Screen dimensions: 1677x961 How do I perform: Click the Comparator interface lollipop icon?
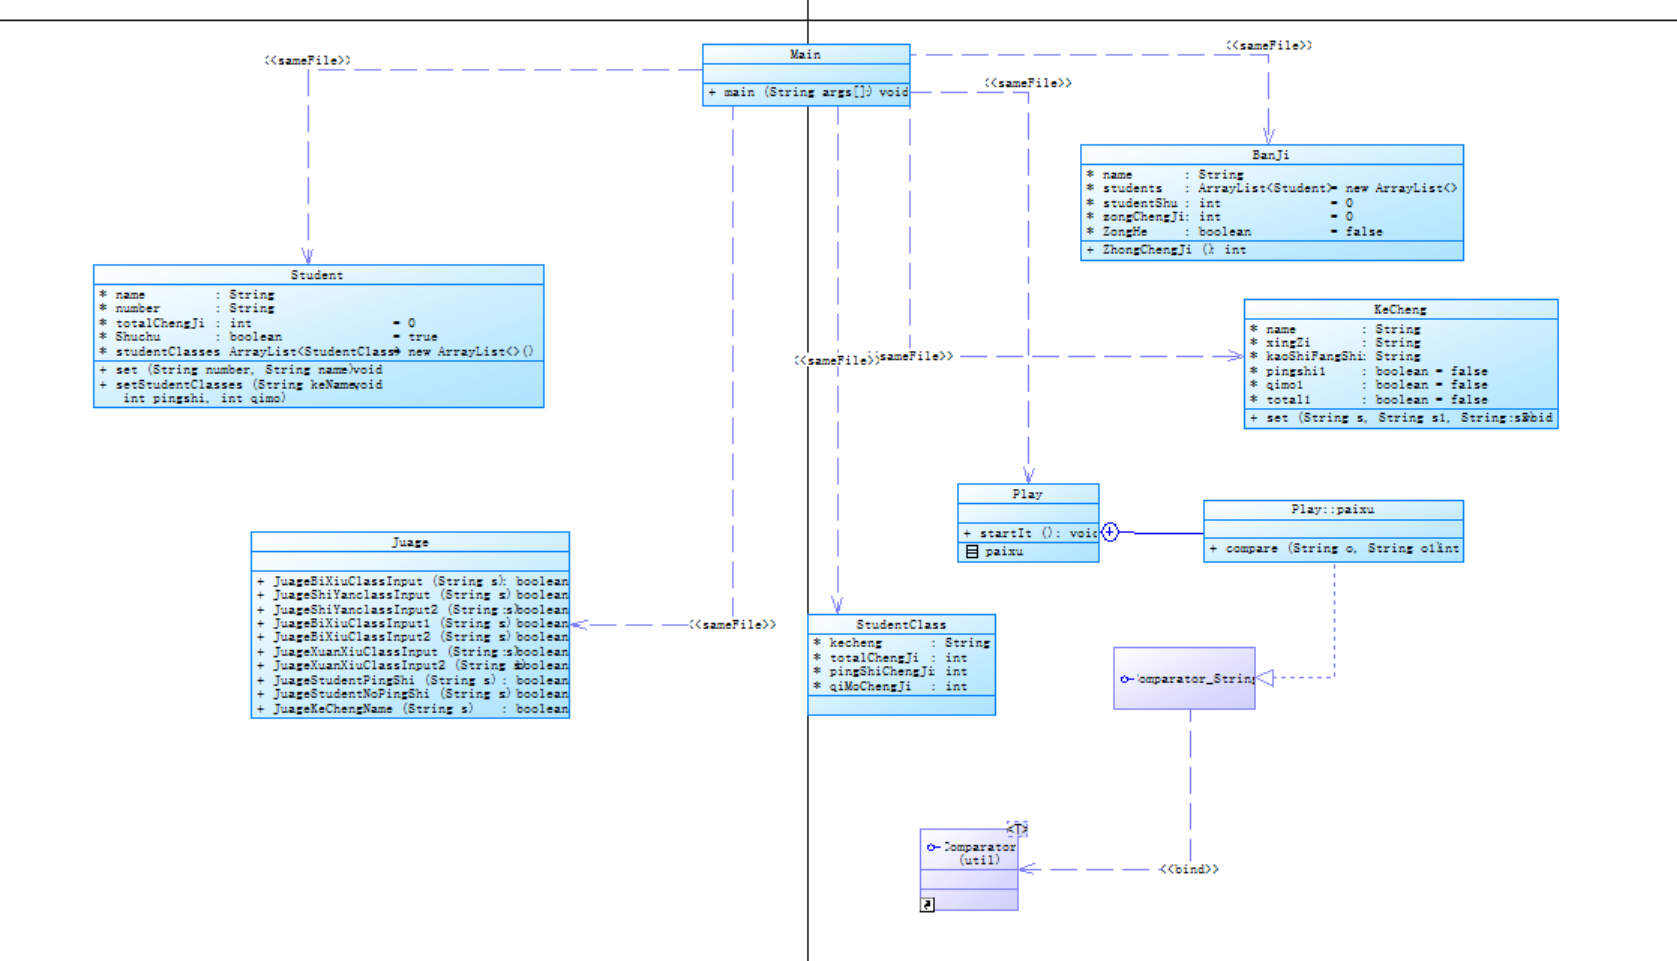point(933,847)
